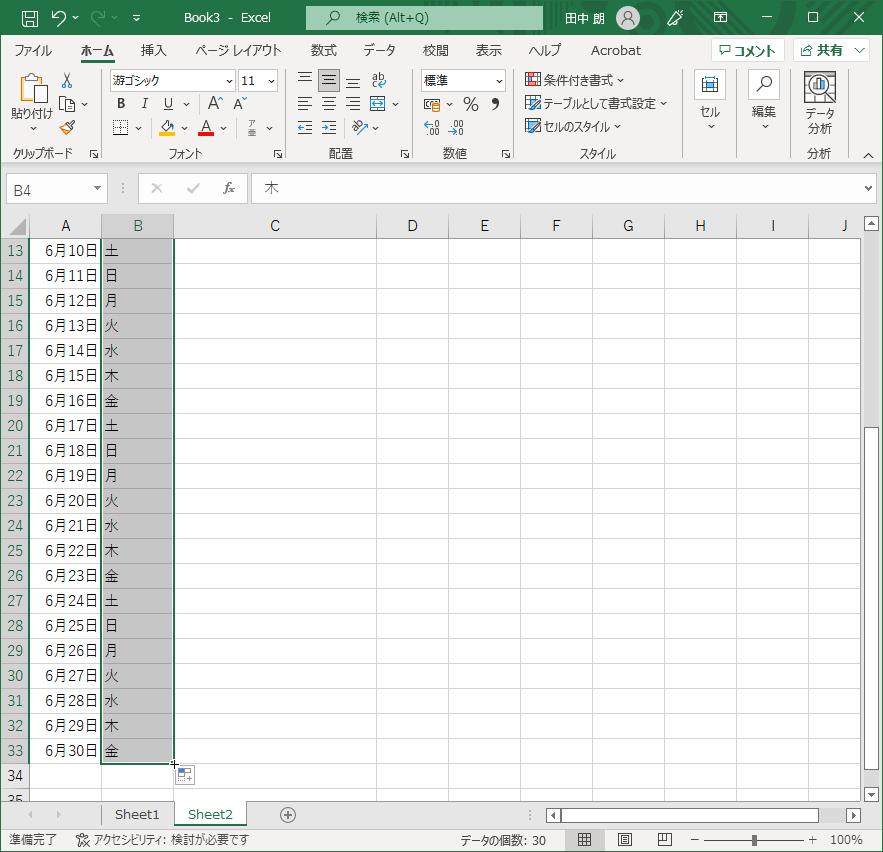
Task: Click the Name Box showing B4
Action: tap(48, 189)
